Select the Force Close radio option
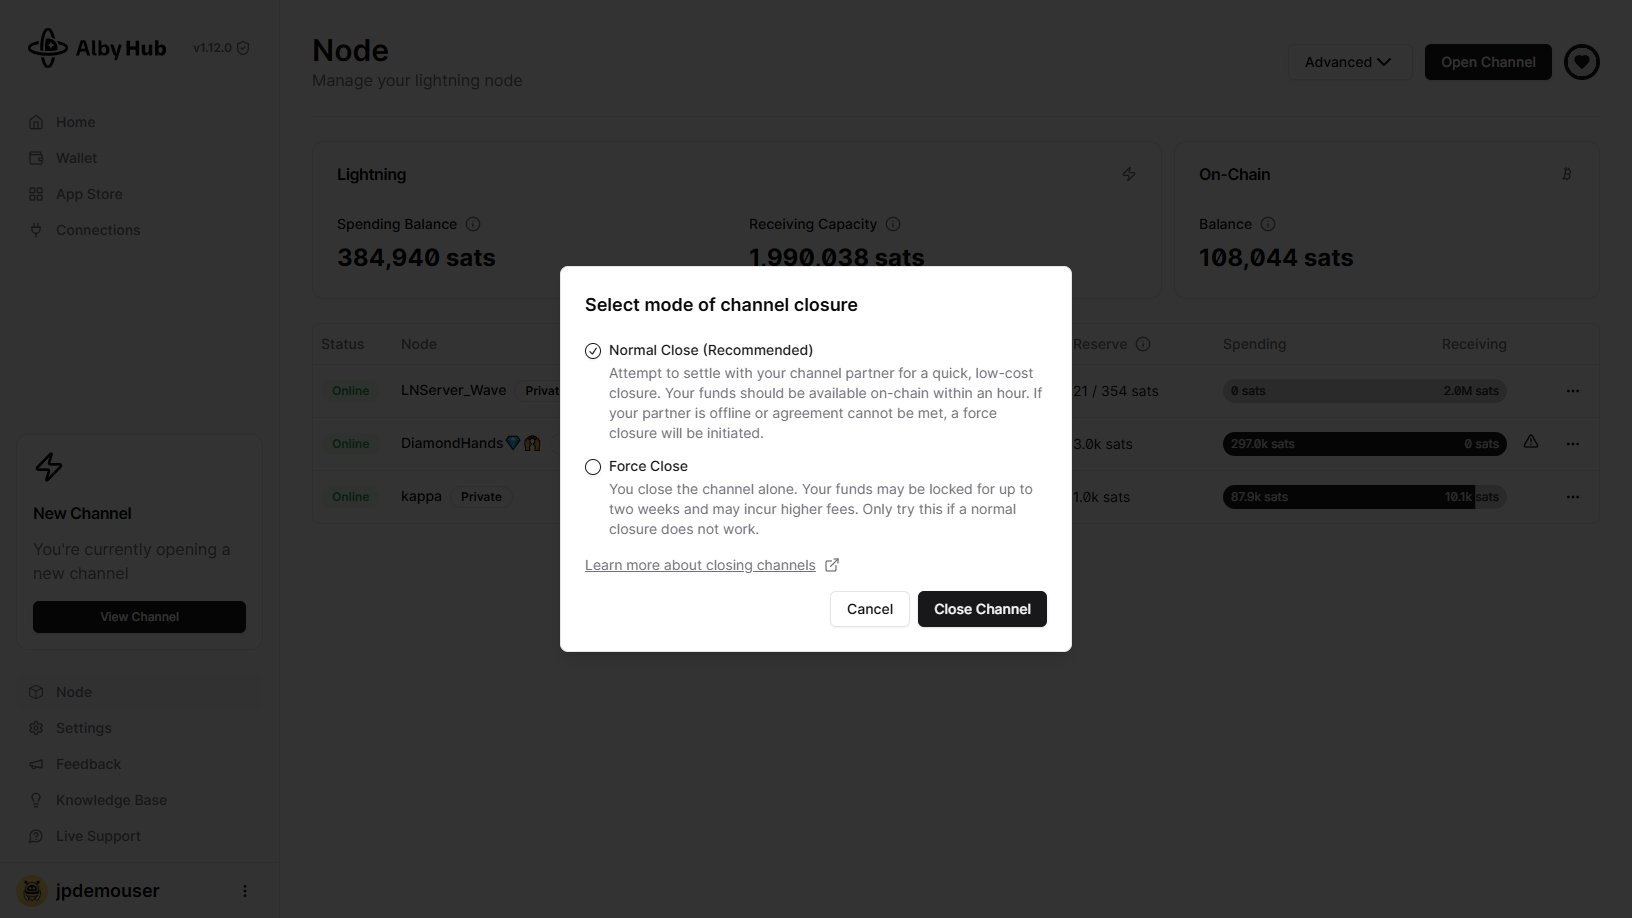The width and height of the screenshot is (1632, 918). click(593, 467)
